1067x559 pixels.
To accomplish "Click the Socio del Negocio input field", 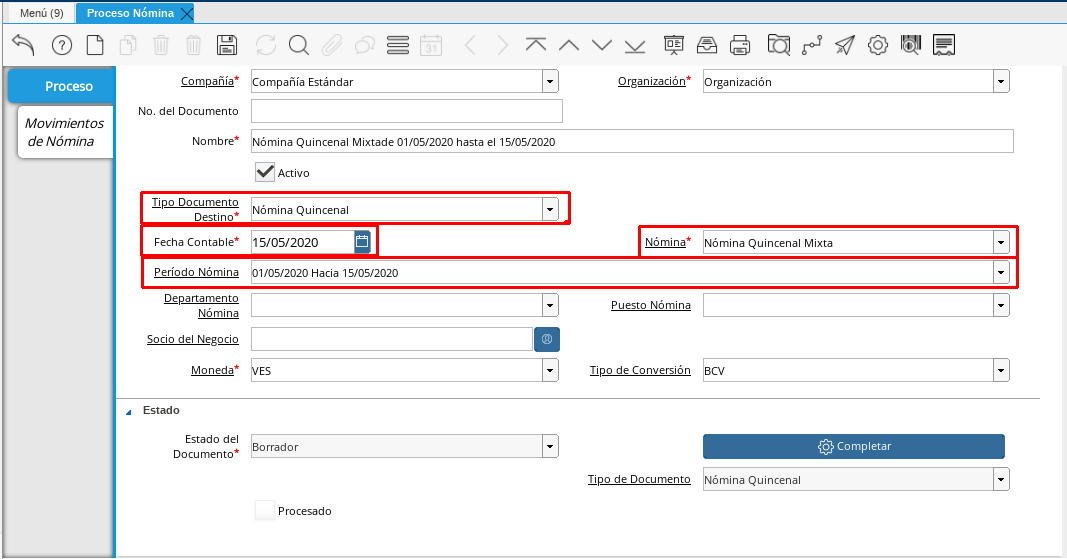I will (392, 339).
